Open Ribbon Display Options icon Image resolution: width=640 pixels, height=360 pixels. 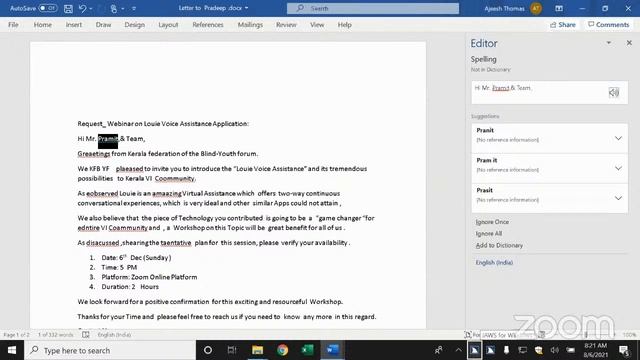click(559, 8)
